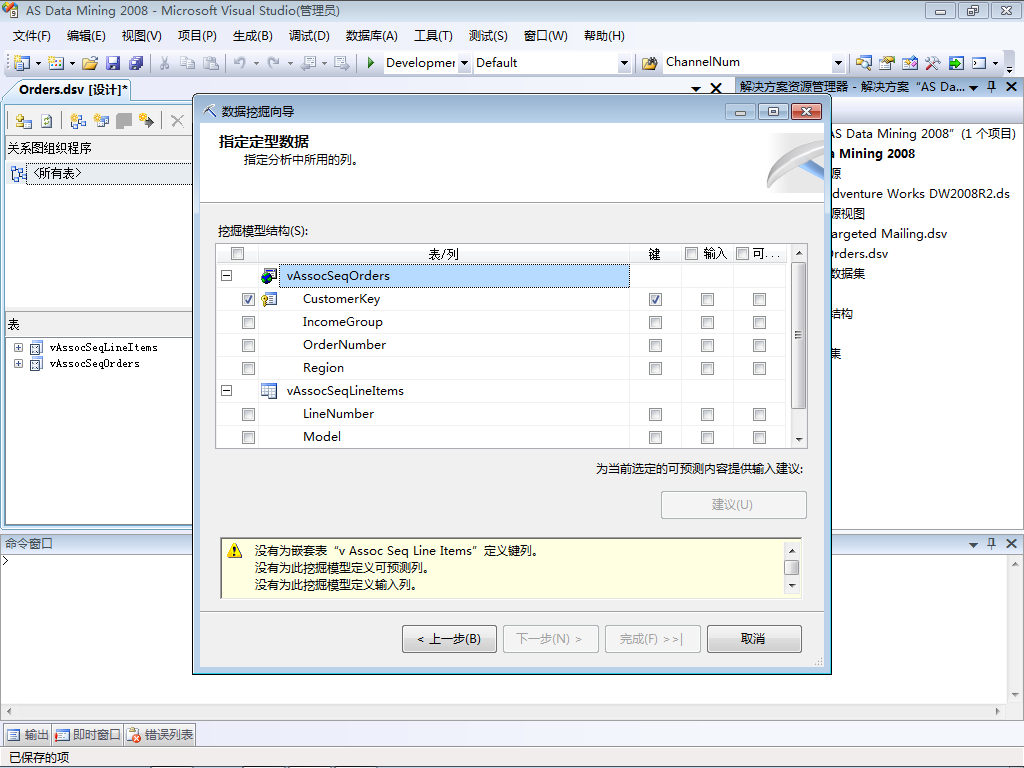Click the Cut scissors toolbar icon
This screenshot has height=768, width=1024.
coord(165,63)
